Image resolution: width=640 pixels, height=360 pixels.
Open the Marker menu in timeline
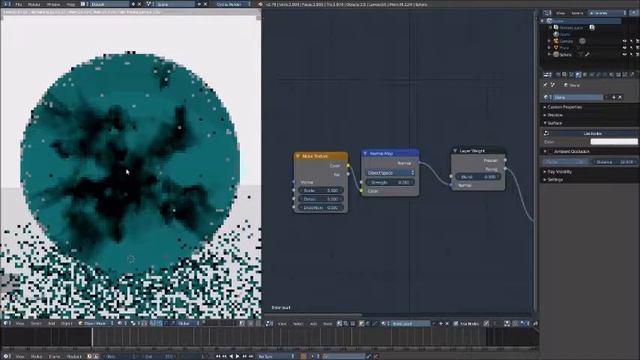36,356
